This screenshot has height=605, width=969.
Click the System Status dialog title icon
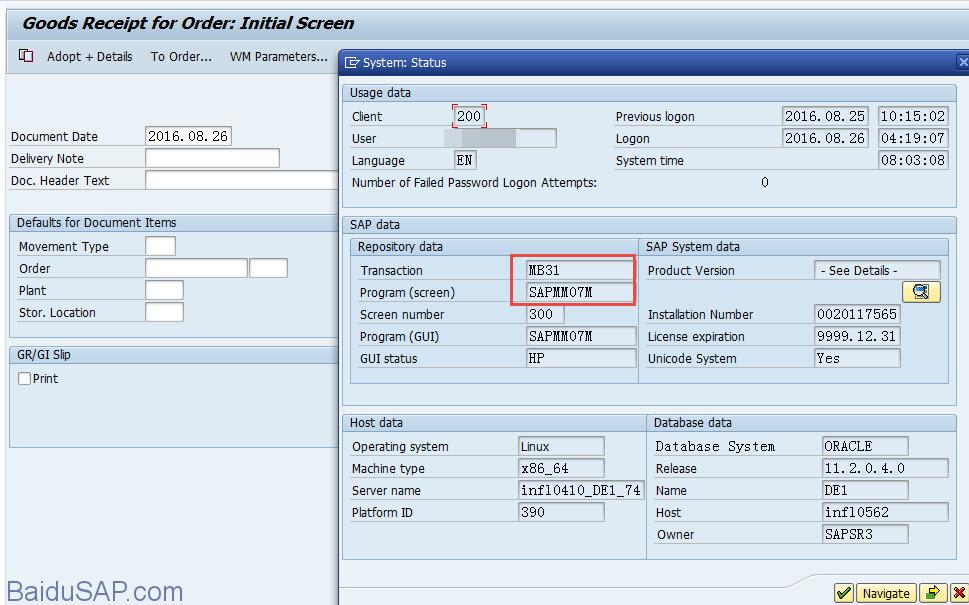[352, 62]
